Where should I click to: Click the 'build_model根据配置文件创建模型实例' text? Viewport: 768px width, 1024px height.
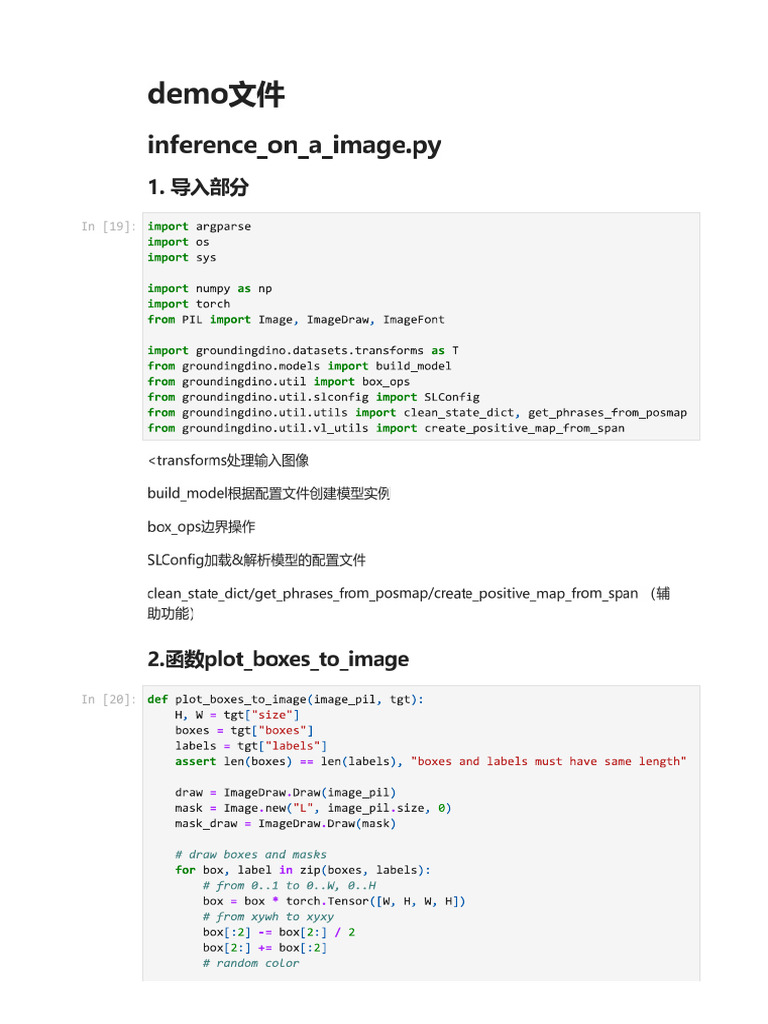(268, 494)
